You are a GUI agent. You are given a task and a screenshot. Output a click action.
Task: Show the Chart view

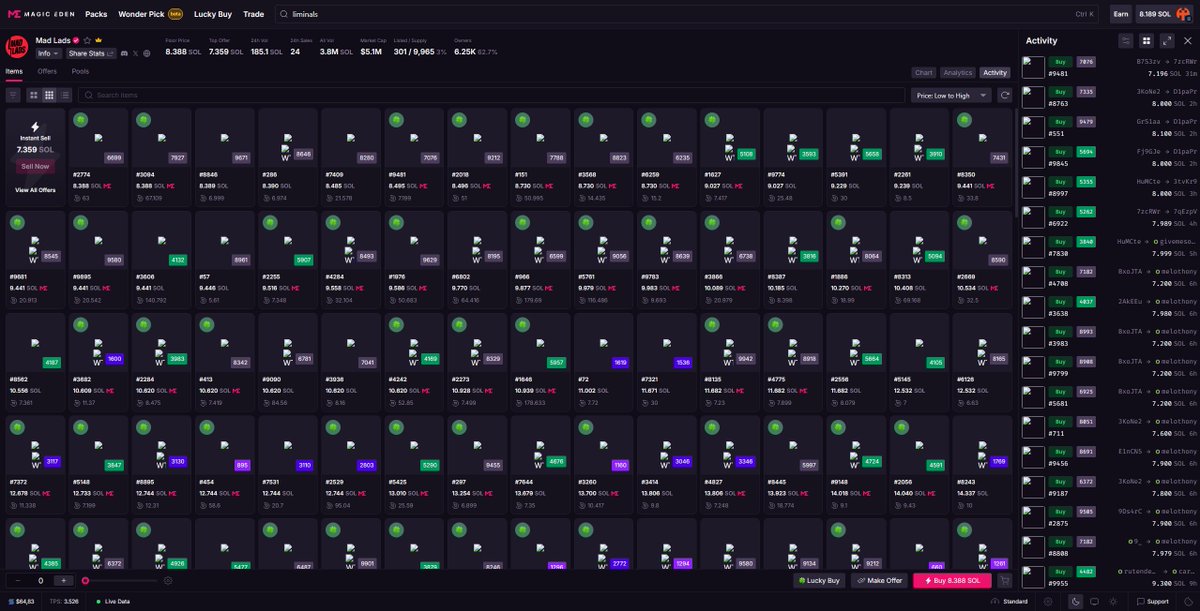pyautogui.click(x=924, y=72)
